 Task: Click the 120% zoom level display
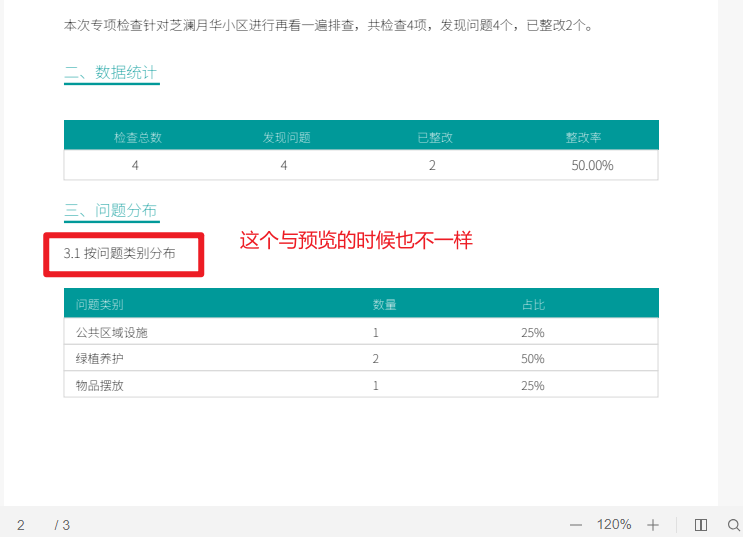tap(614, 525)
